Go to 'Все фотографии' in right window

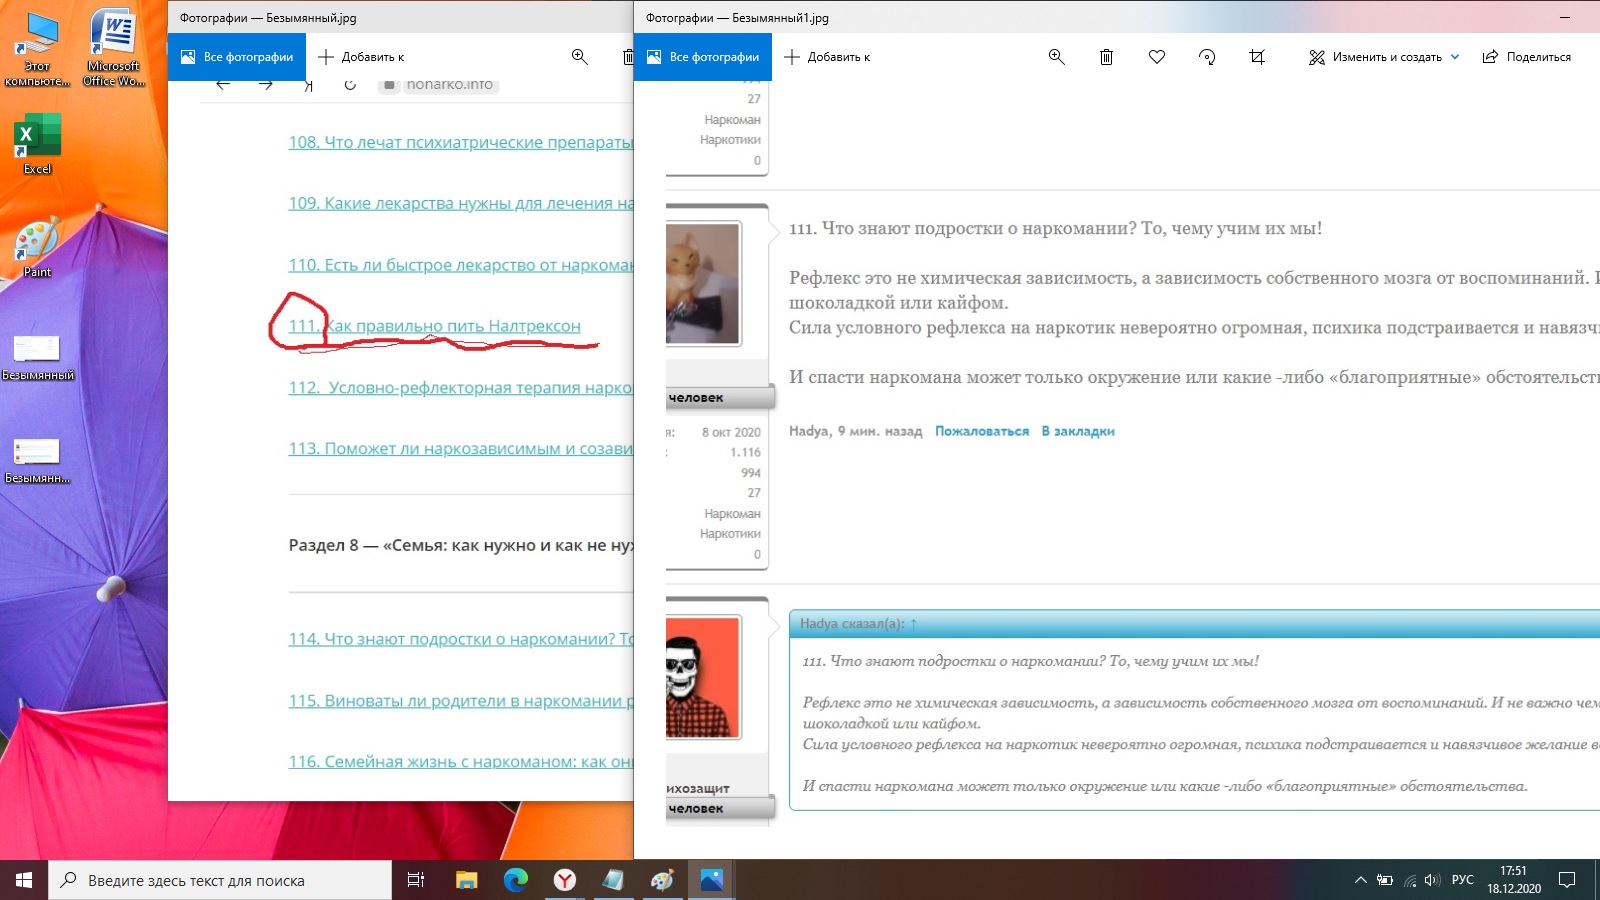pyautogui.click(x=703, y=57)
